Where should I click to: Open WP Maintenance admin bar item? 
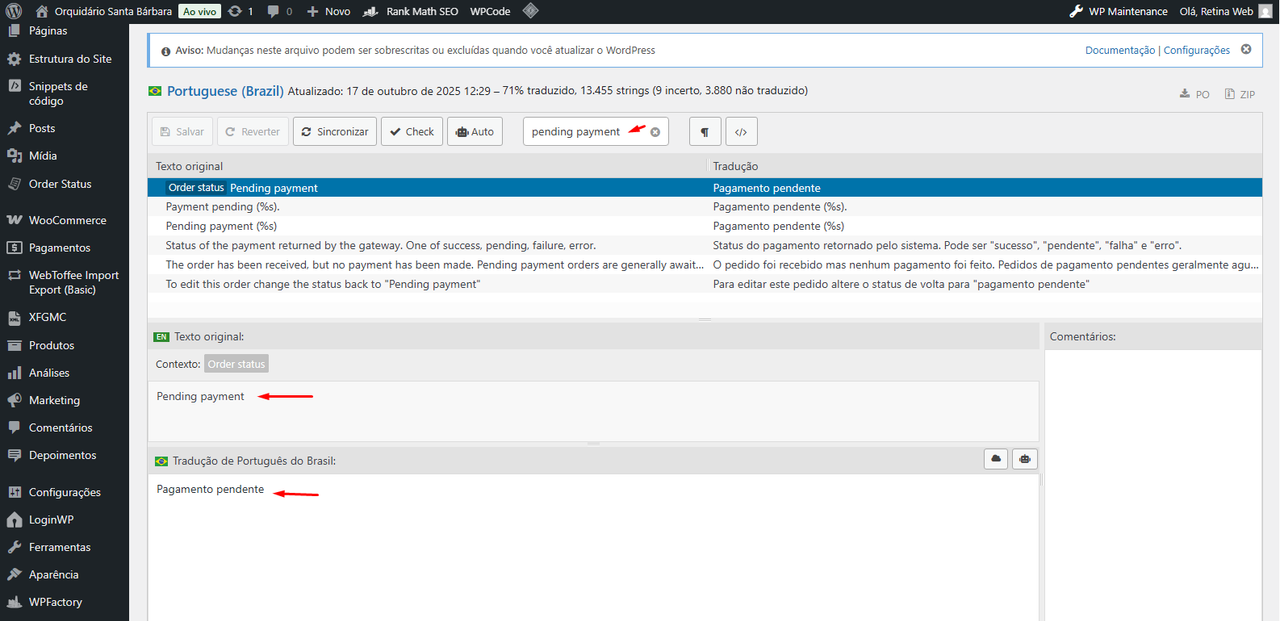tap(1118, 11)
